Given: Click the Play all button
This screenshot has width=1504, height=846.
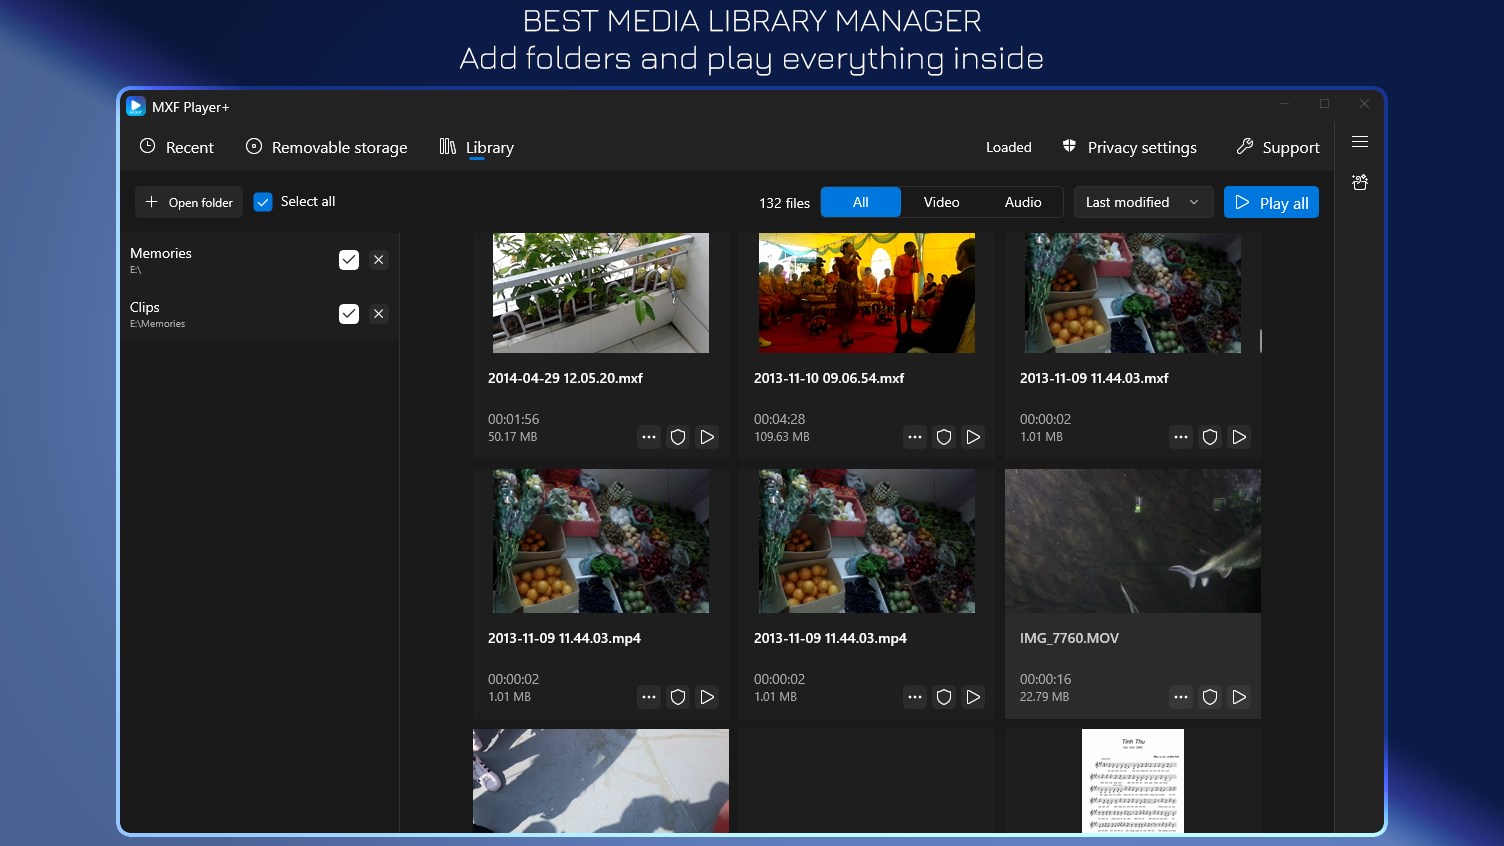Looking at the screenshot, I should point(1271,201).
